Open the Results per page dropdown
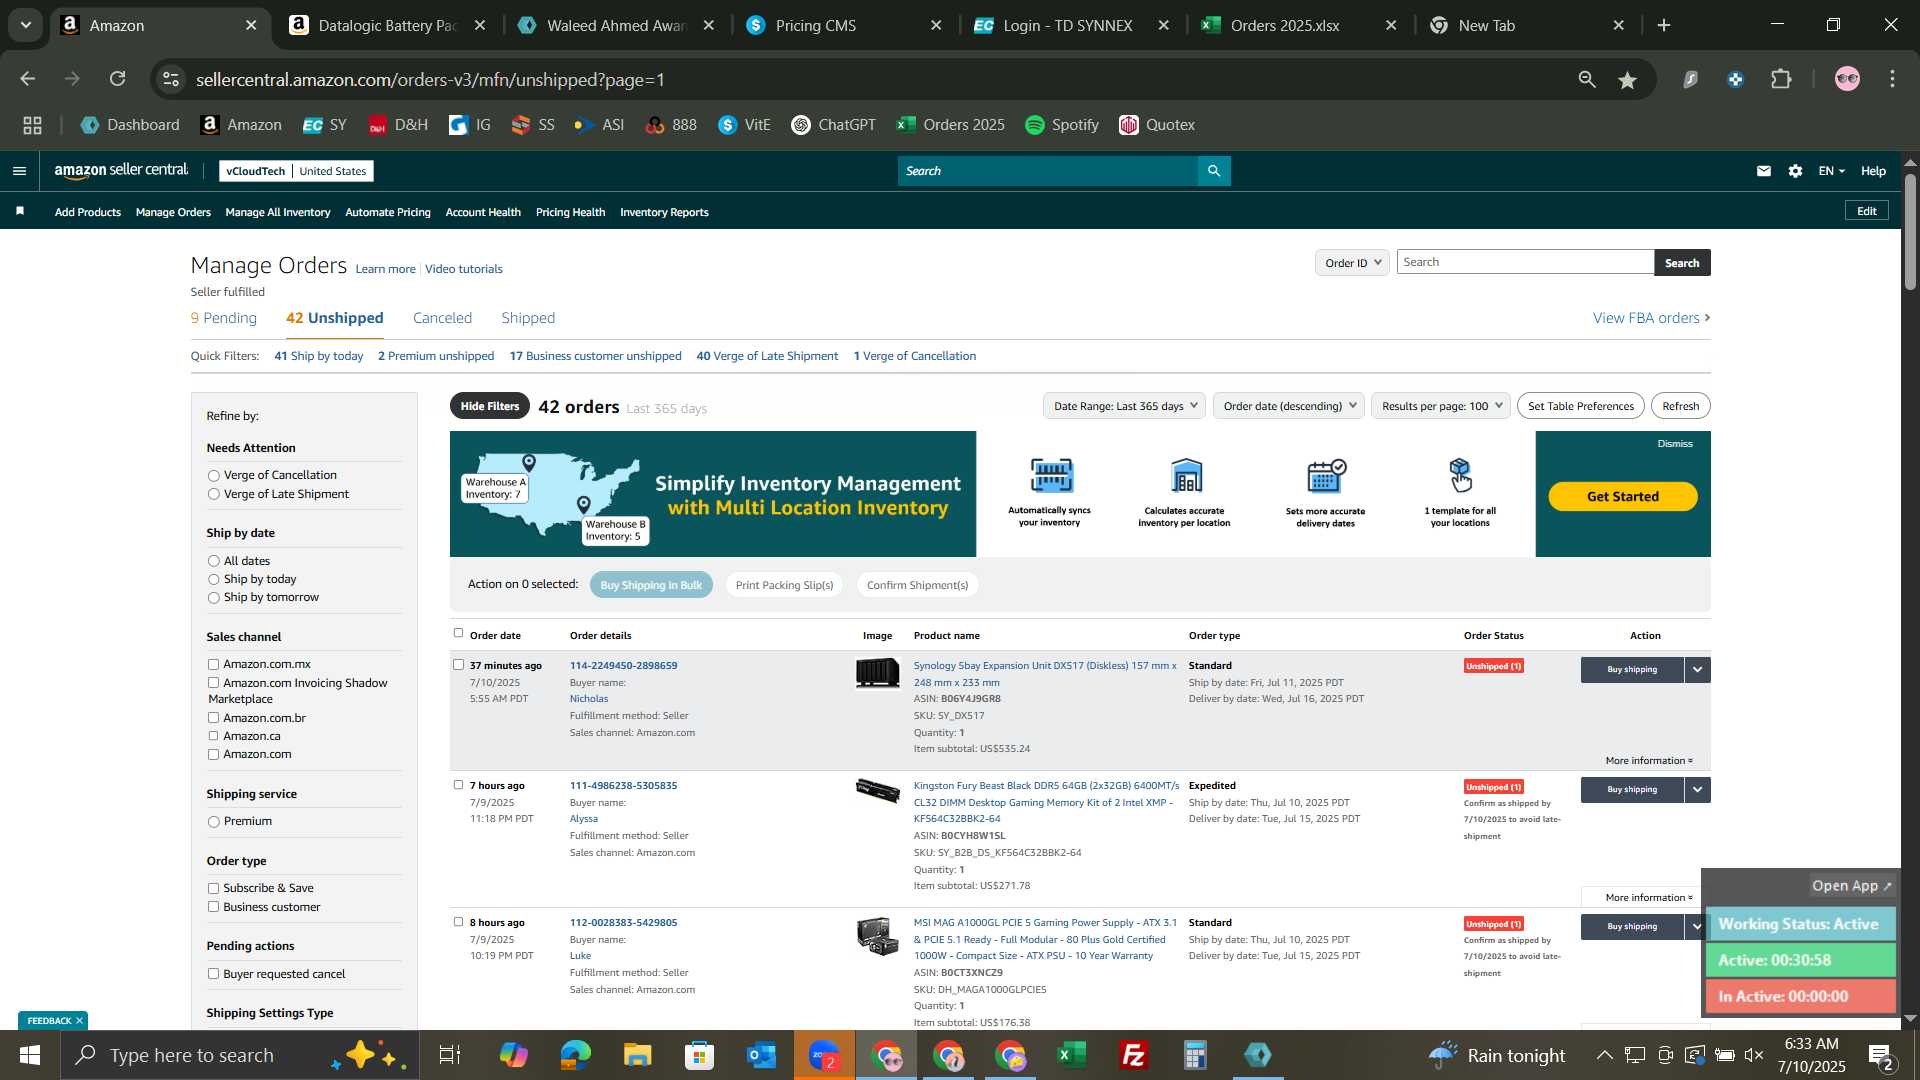Image resolution: width=1920 pixels, height=1080 pixels. [x=1441, y=406]
